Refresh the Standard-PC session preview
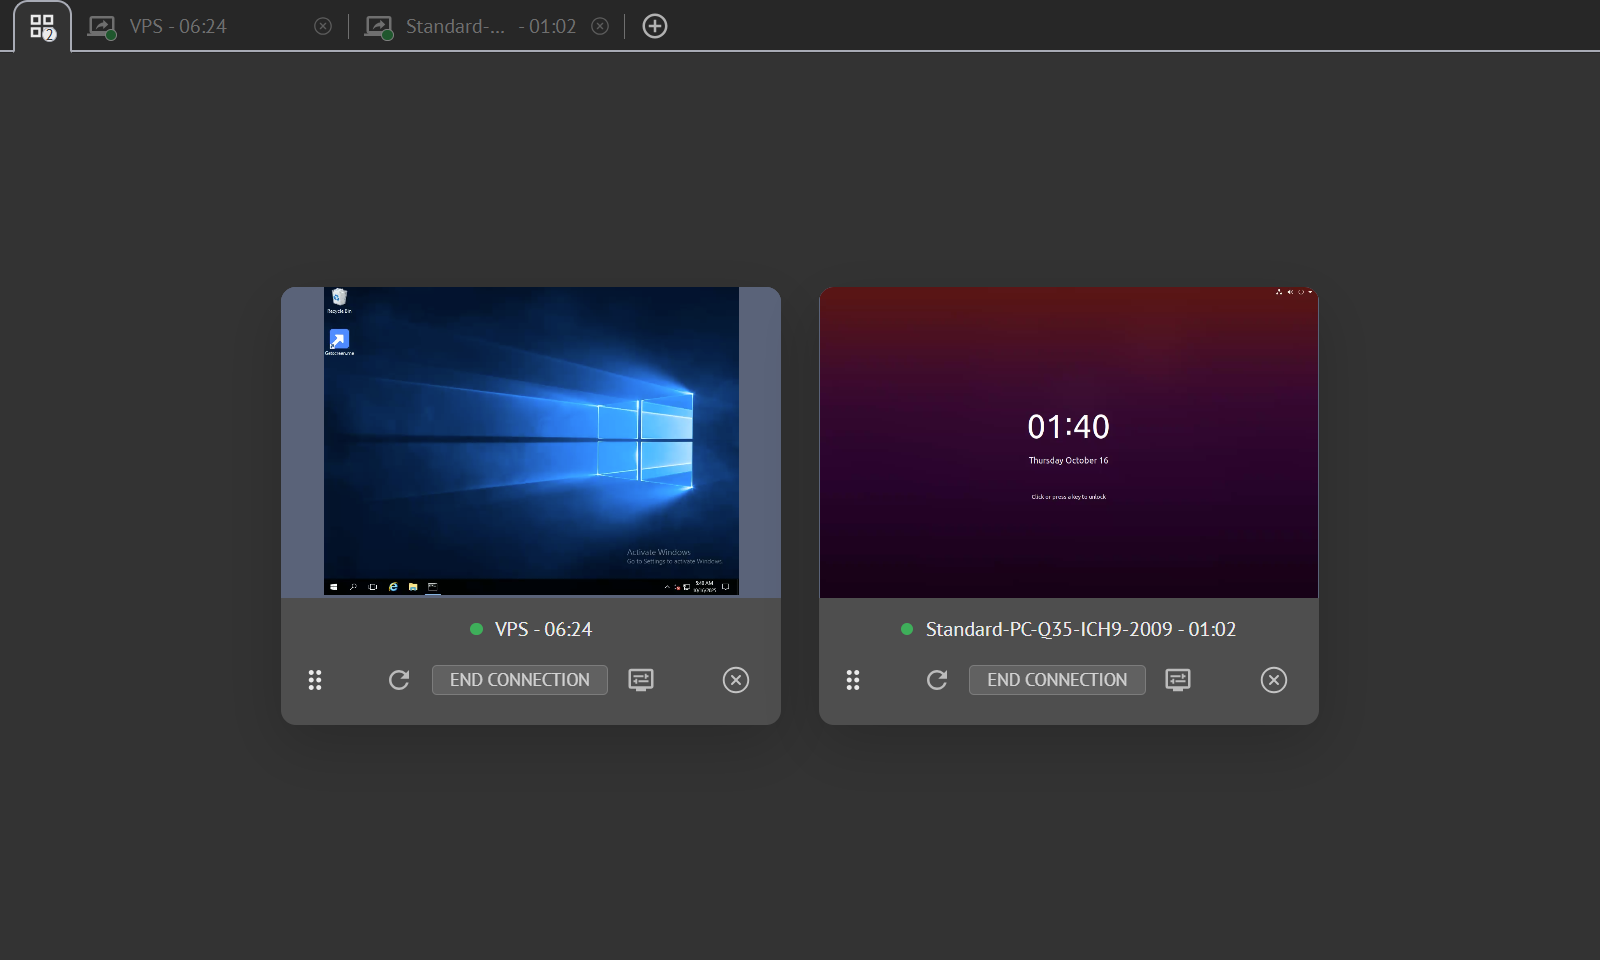This screenshot has height=960, width=1600. (x=937, y=680)
